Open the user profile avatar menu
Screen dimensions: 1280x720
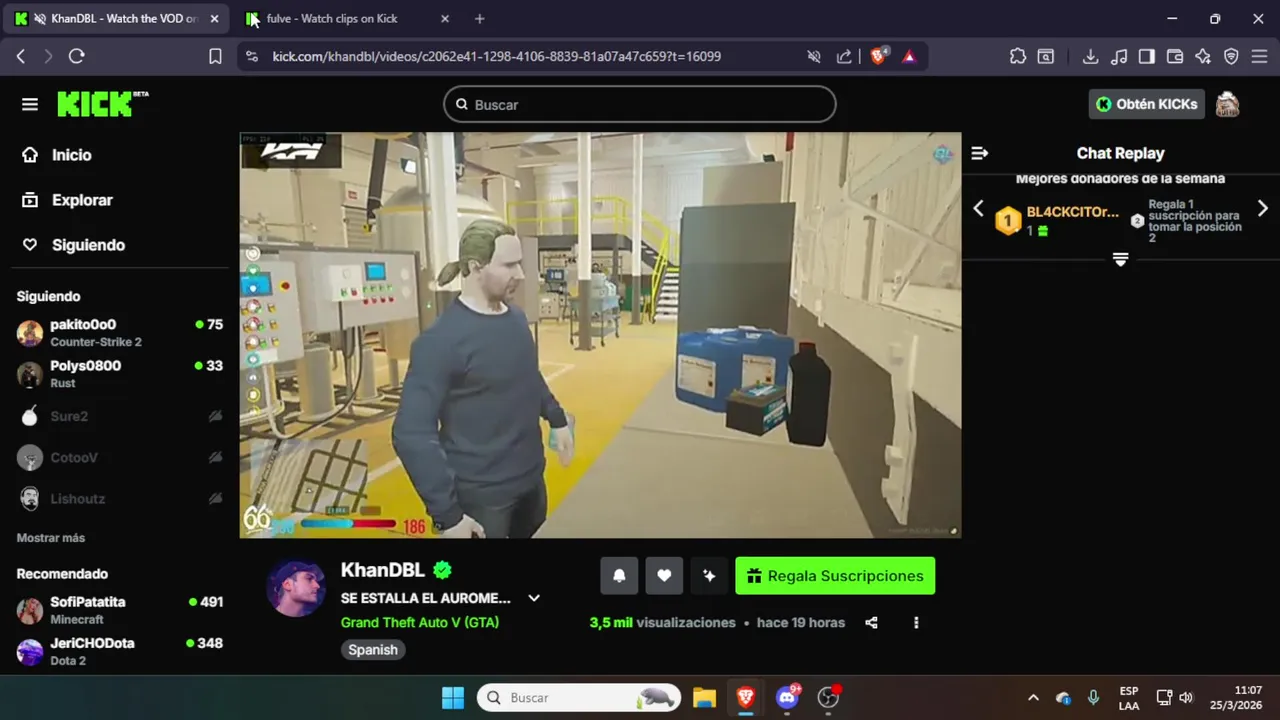tap(1228, 104)
